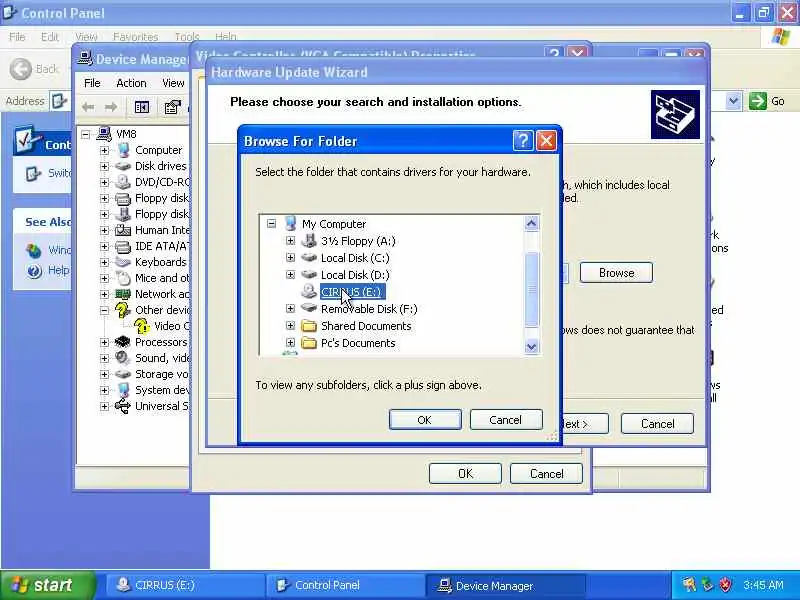800x600 pixels.
Task: Click VM8 computer icon in Device Manager
Action: (x=104, y=134)
